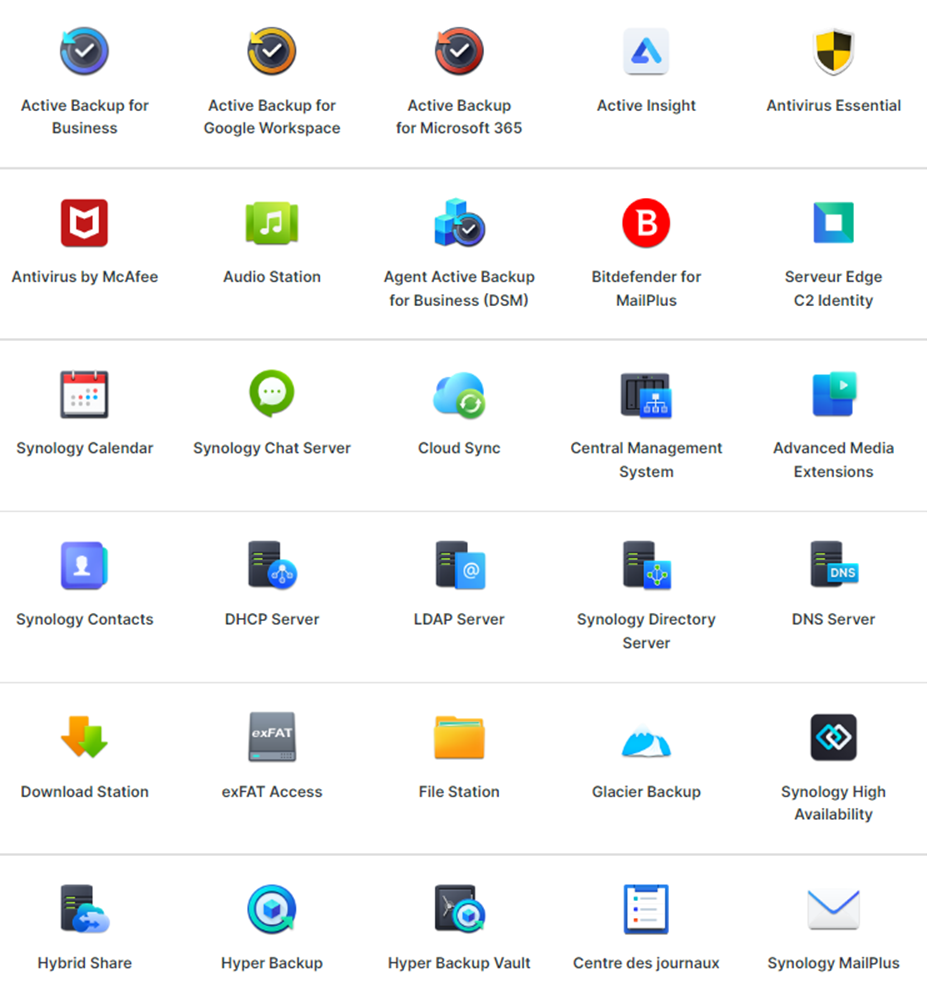Launch the Audio Station icon
Viewport: 927px width, 982px height.
tap(272, 223)
